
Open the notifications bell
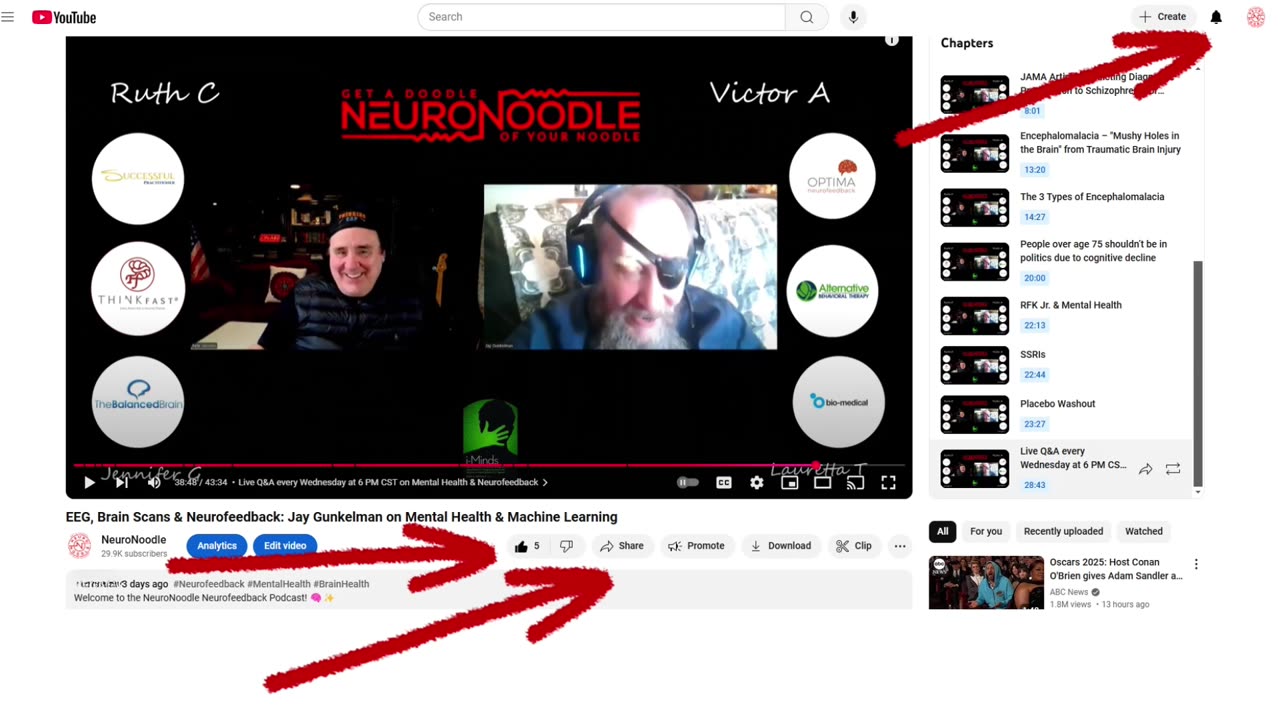(x=1216, y=17)
